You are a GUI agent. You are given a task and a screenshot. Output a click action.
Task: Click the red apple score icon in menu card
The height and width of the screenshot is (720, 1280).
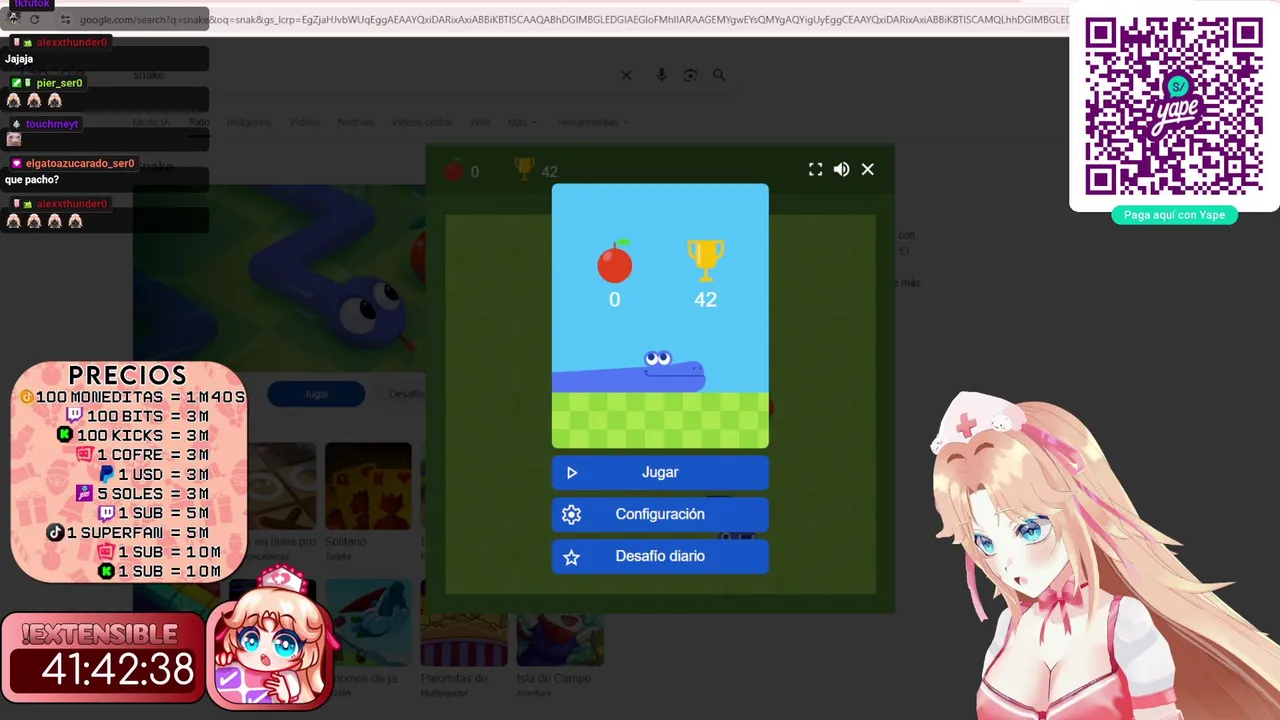pyautogui.click(x=615, y=261)
